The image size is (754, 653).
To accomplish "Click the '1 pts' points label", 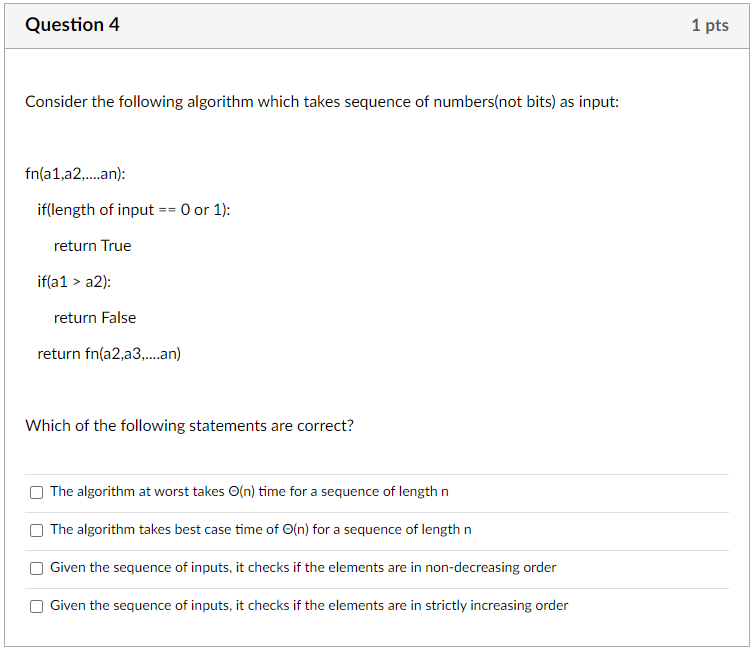I will (x=710, y=25).
